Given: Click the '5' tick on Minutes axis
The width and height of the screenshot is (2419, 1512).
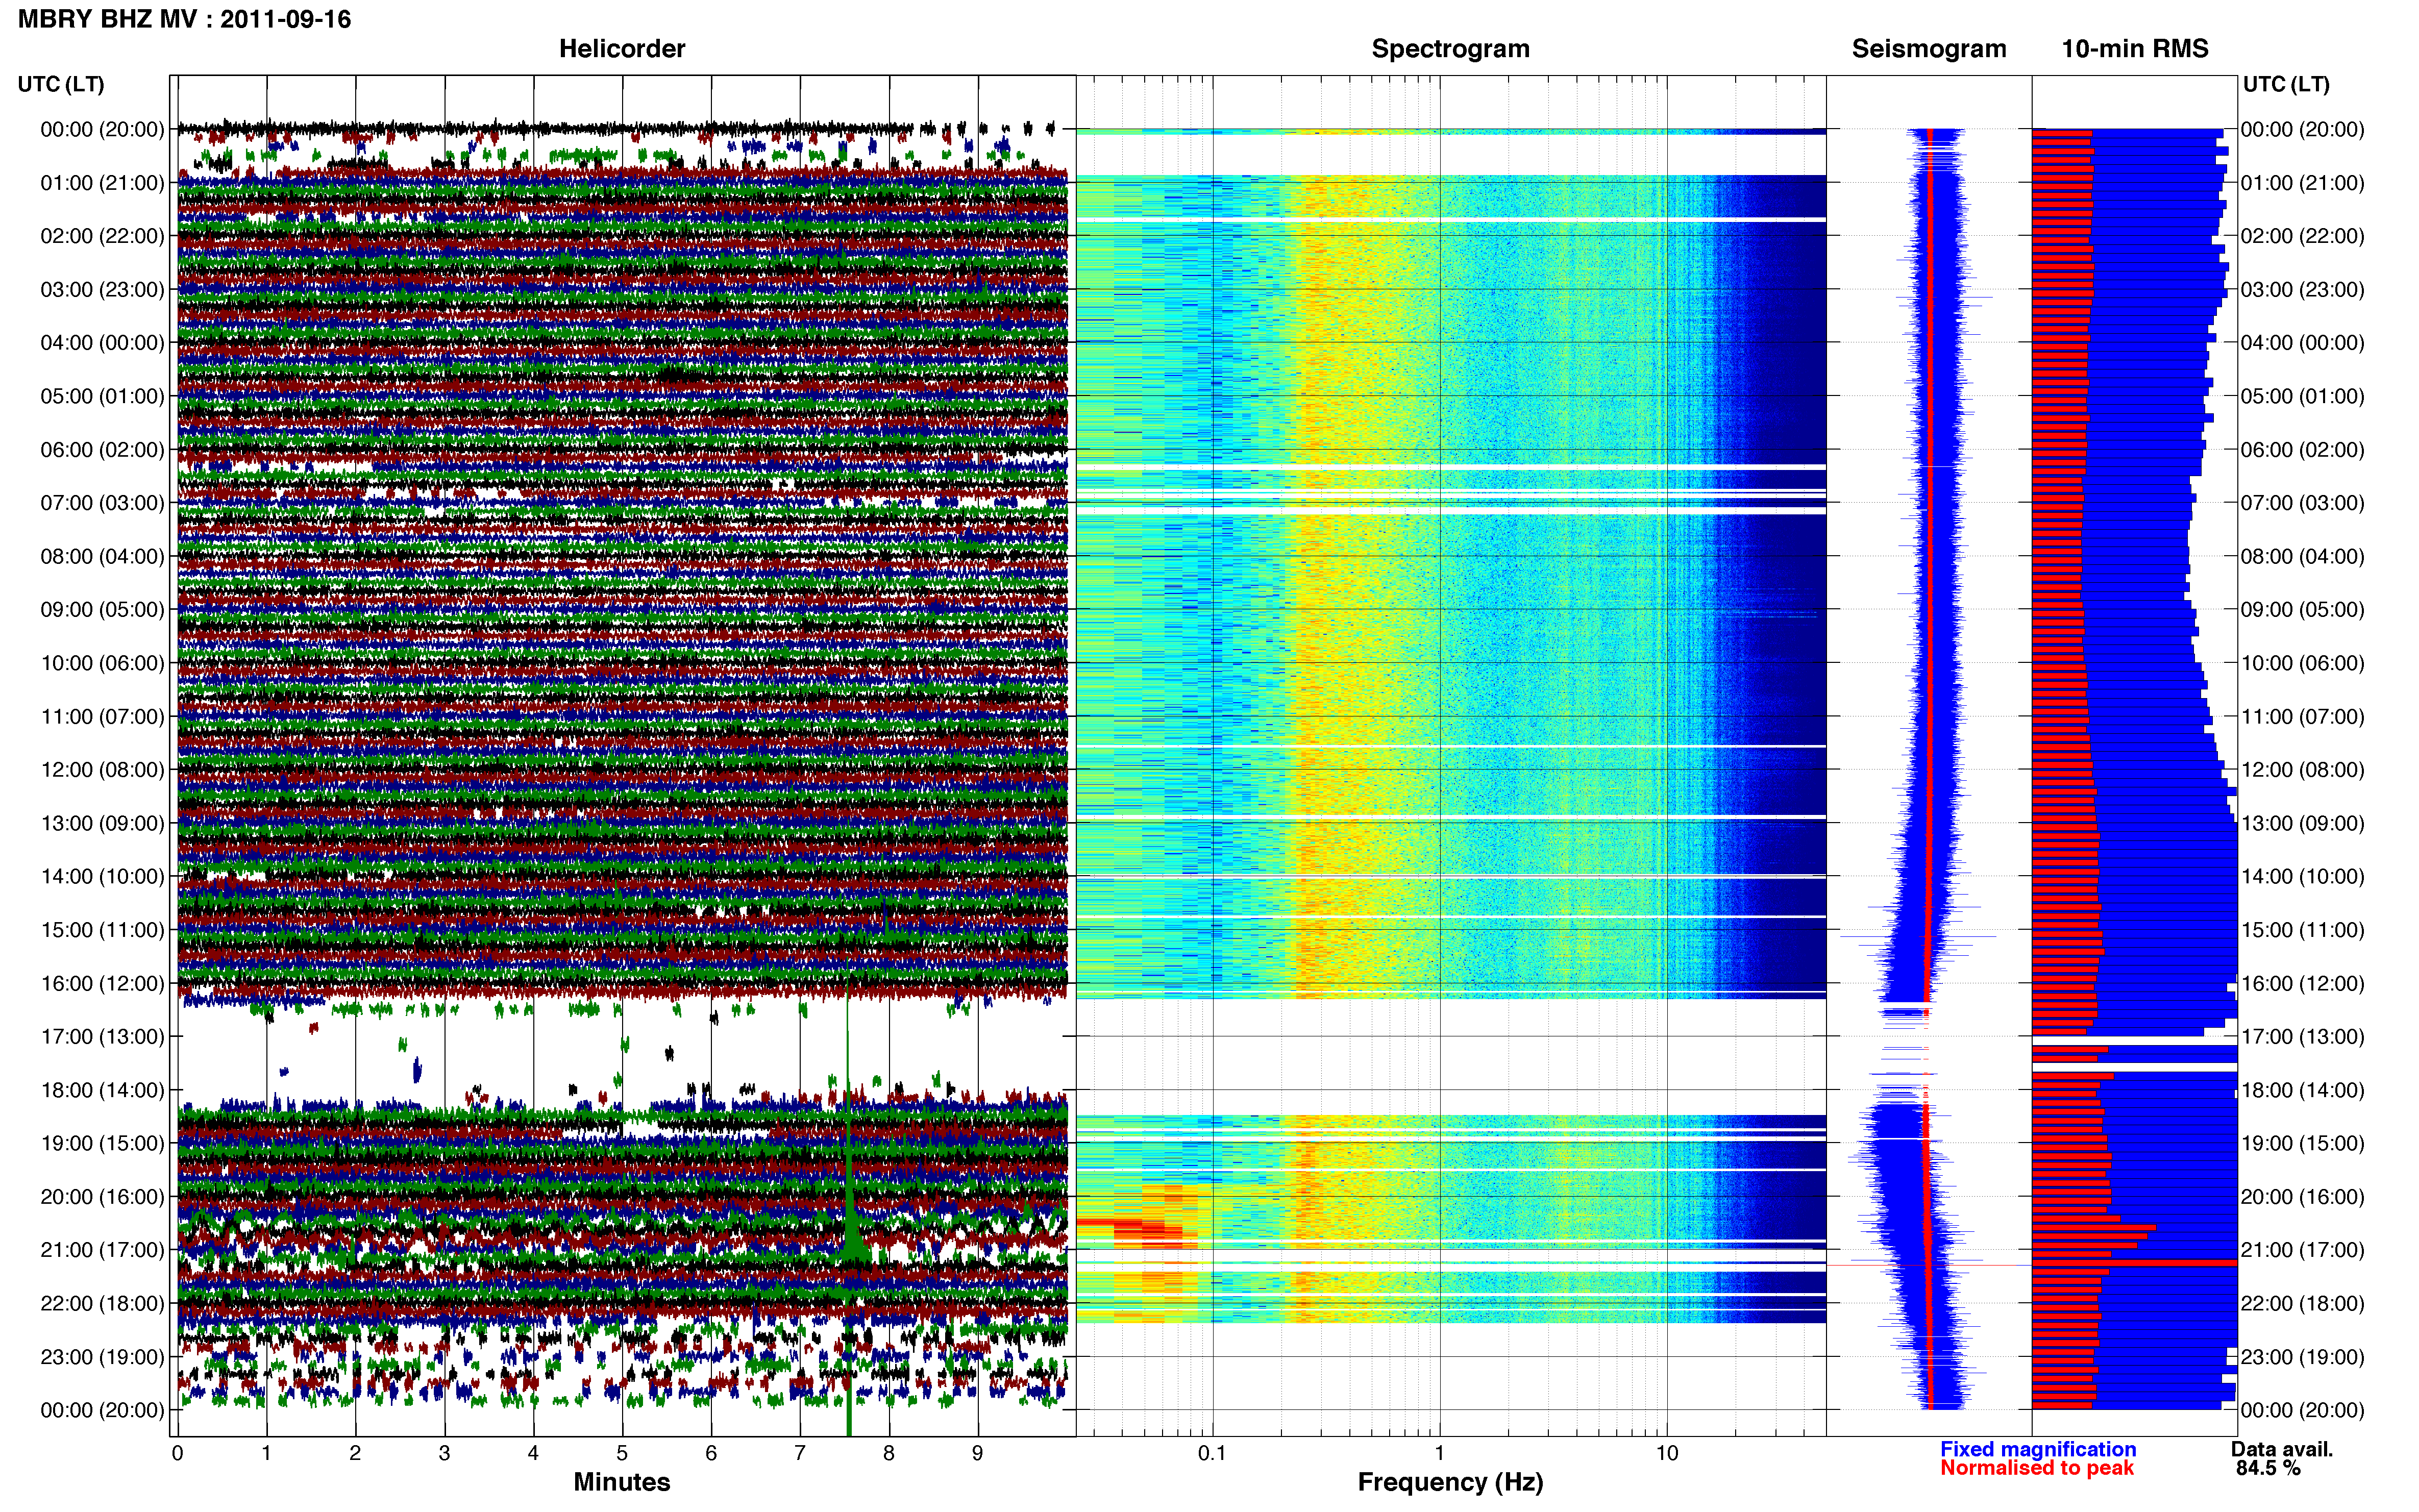Looking at the screenshot, I should coord(622,1453).
